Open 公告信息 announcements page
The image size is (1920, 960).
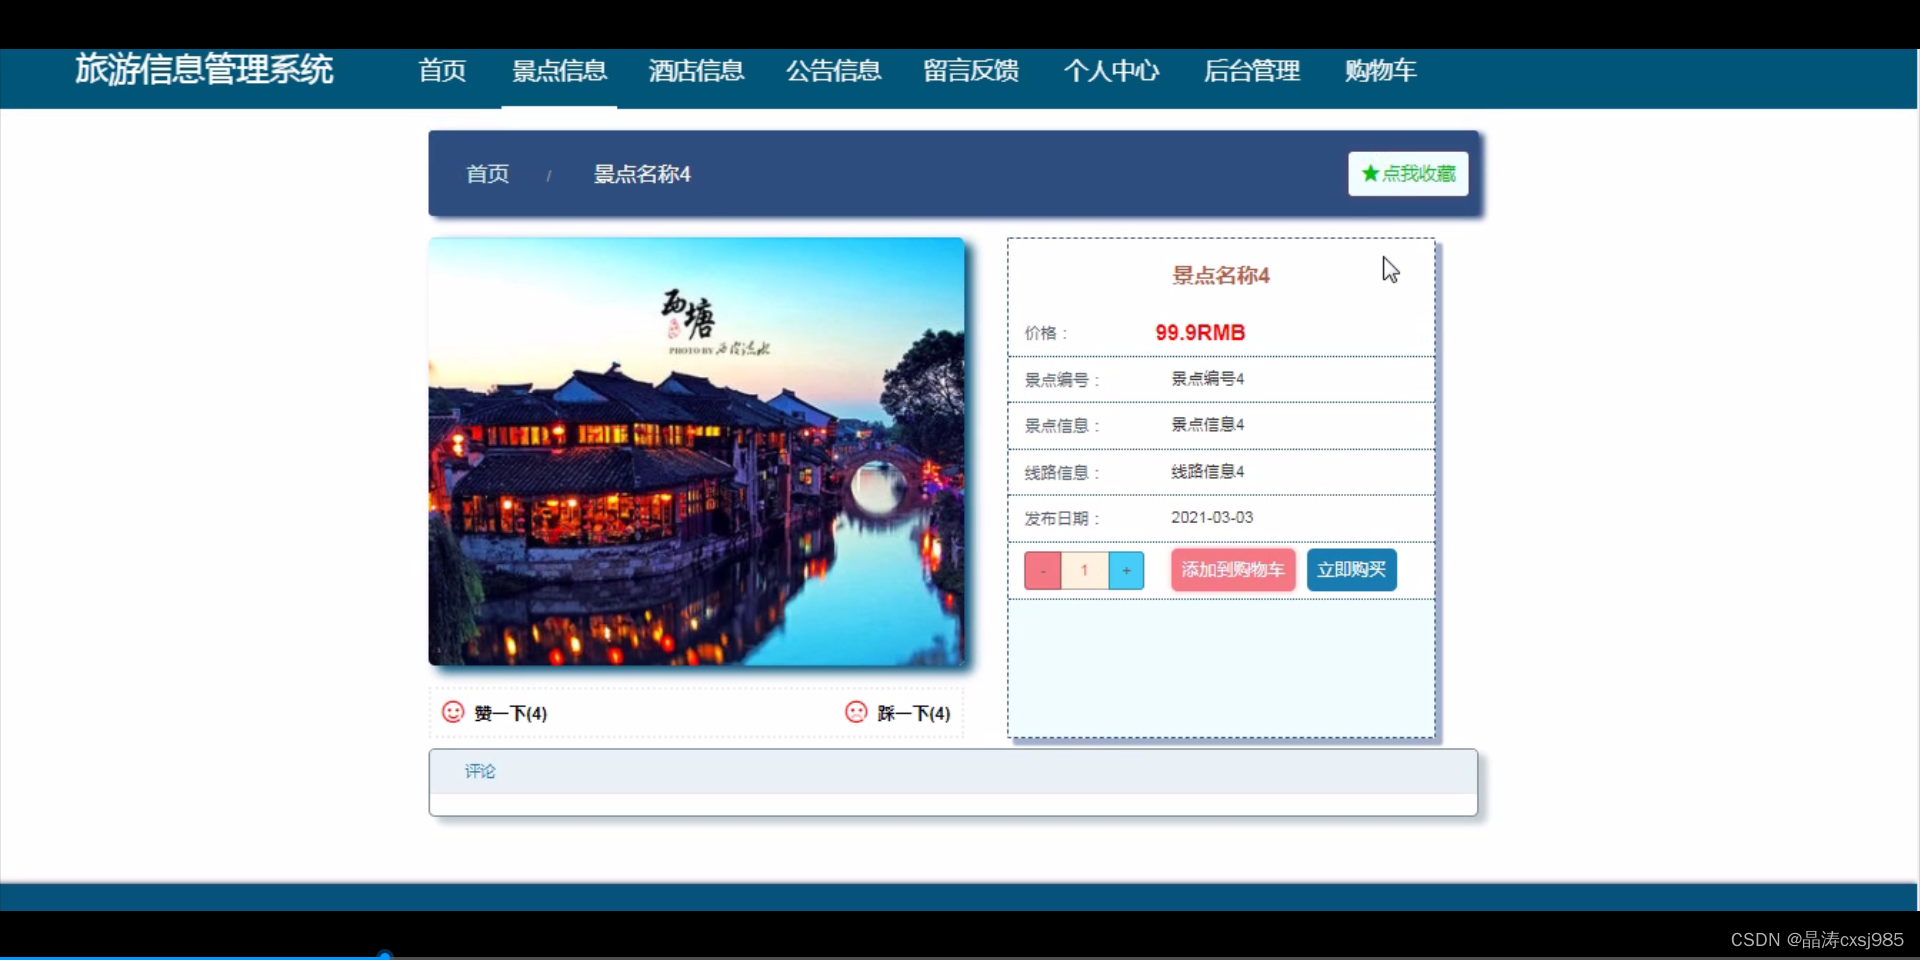[833, 71]
